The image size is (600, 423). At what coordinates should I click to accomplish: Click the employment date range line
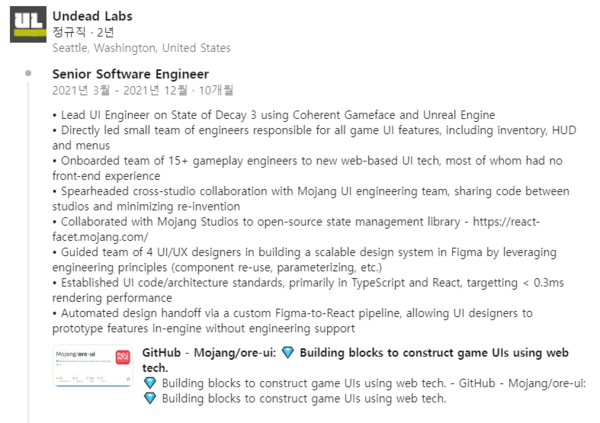(143, 90)
